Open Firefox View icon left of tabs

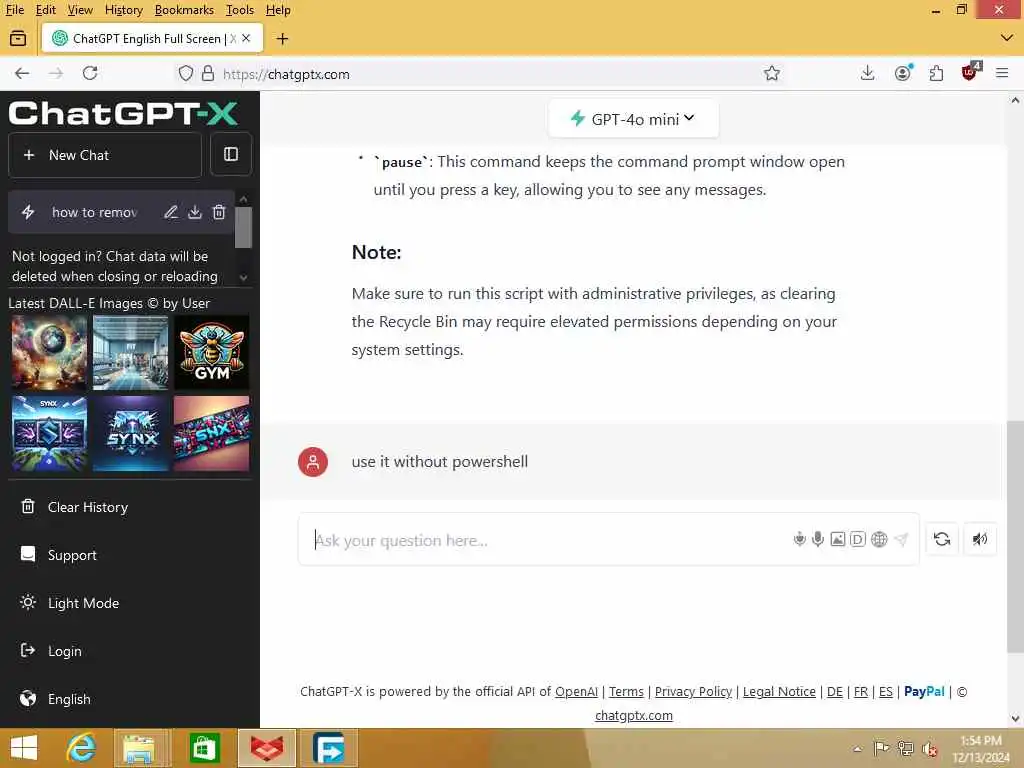[18, 39]
